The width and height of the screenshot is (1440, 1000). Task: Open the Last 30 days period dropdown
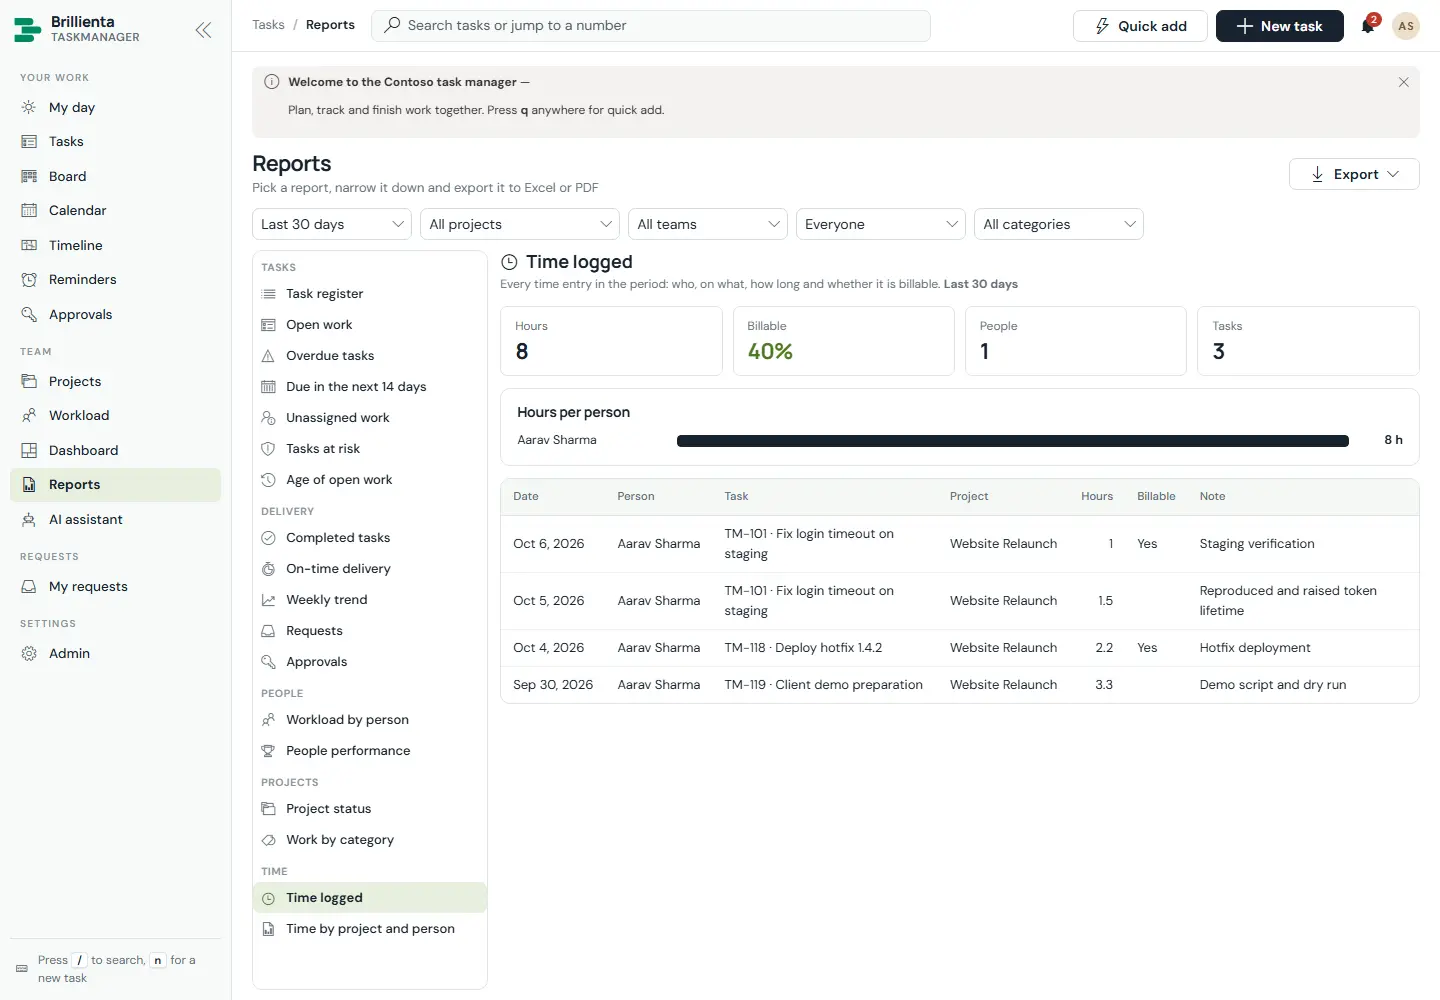(332, 224)
